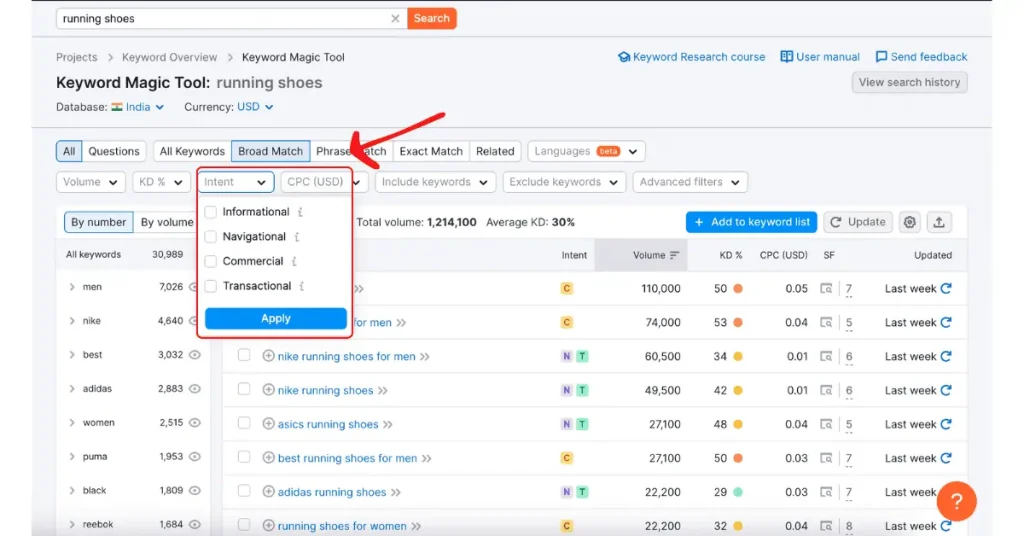Expand the men keyword group
The width and height of the screenshot is (1024, 536).
click(72, 287)
